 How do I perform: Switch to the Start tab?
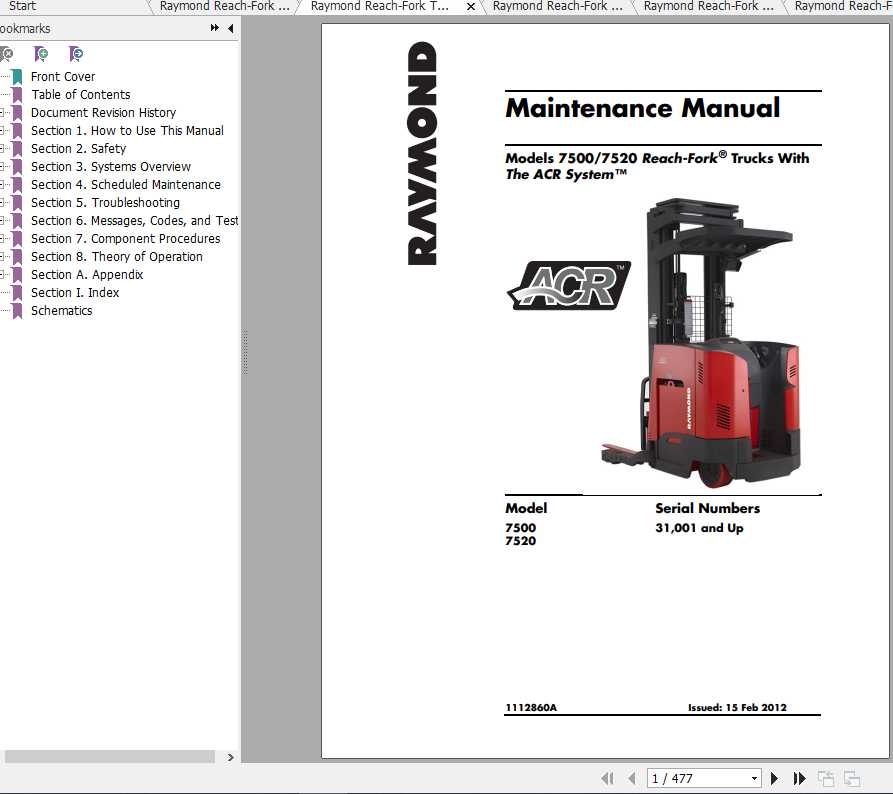pos(22,6)
